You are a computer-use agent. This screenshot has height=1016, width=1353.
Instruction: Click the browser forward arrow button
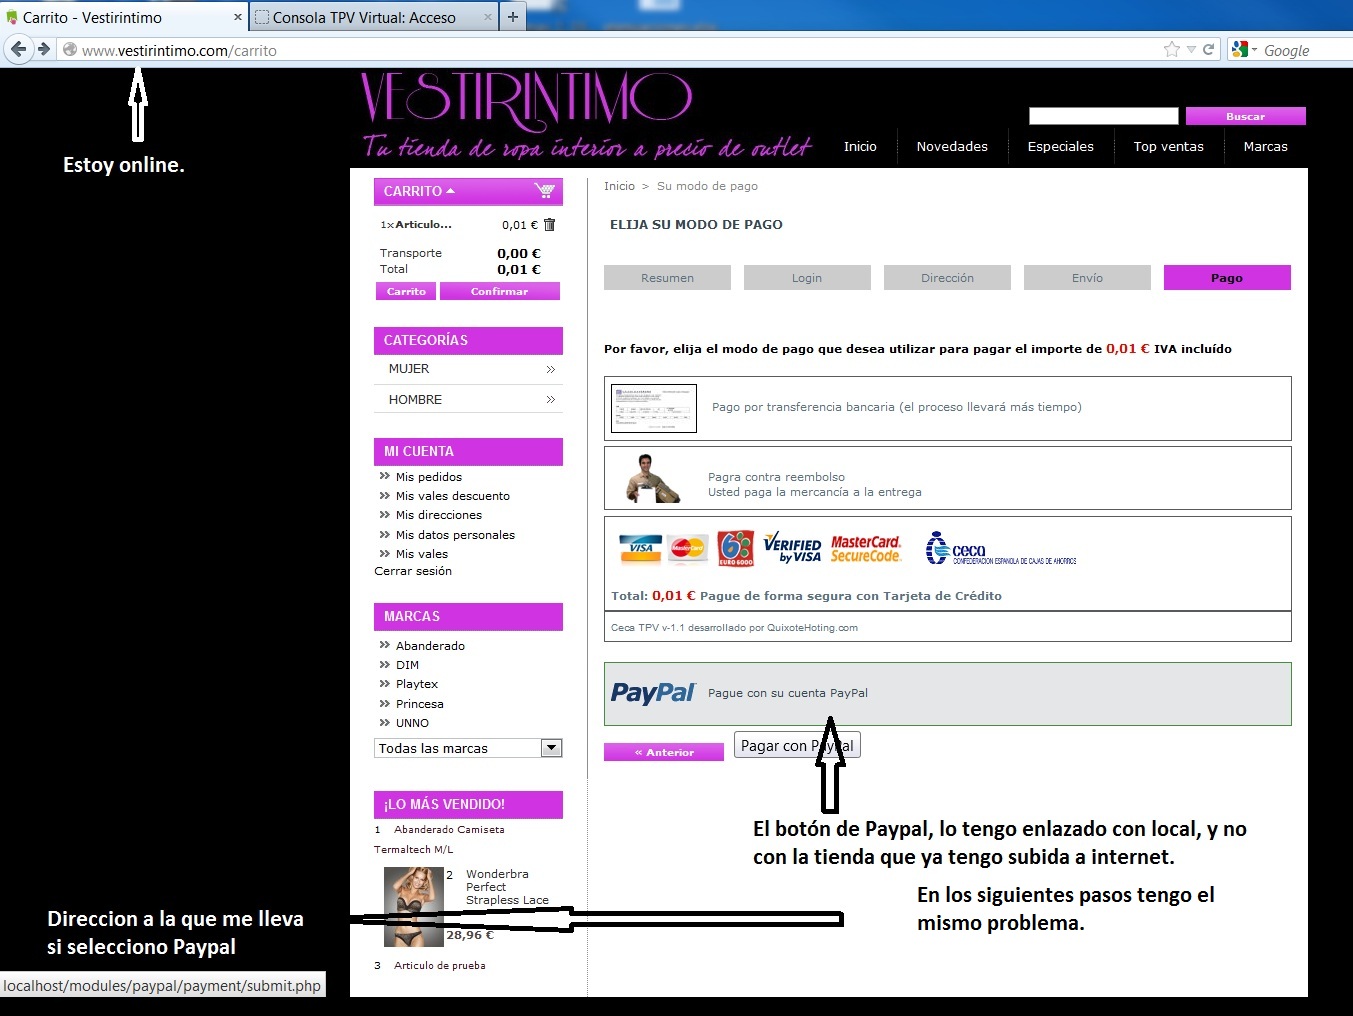click(43, 49)
